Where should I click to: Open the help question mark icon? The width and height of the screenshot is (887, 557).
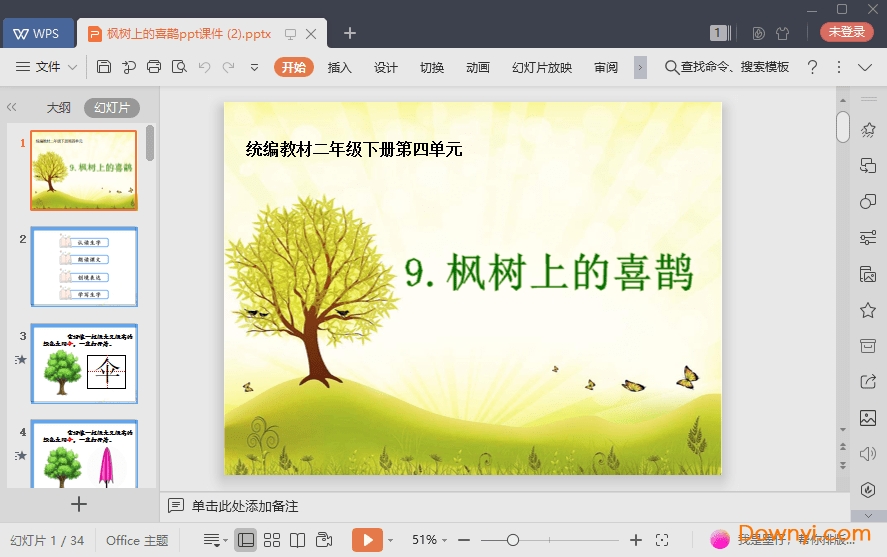click(812, 67)
